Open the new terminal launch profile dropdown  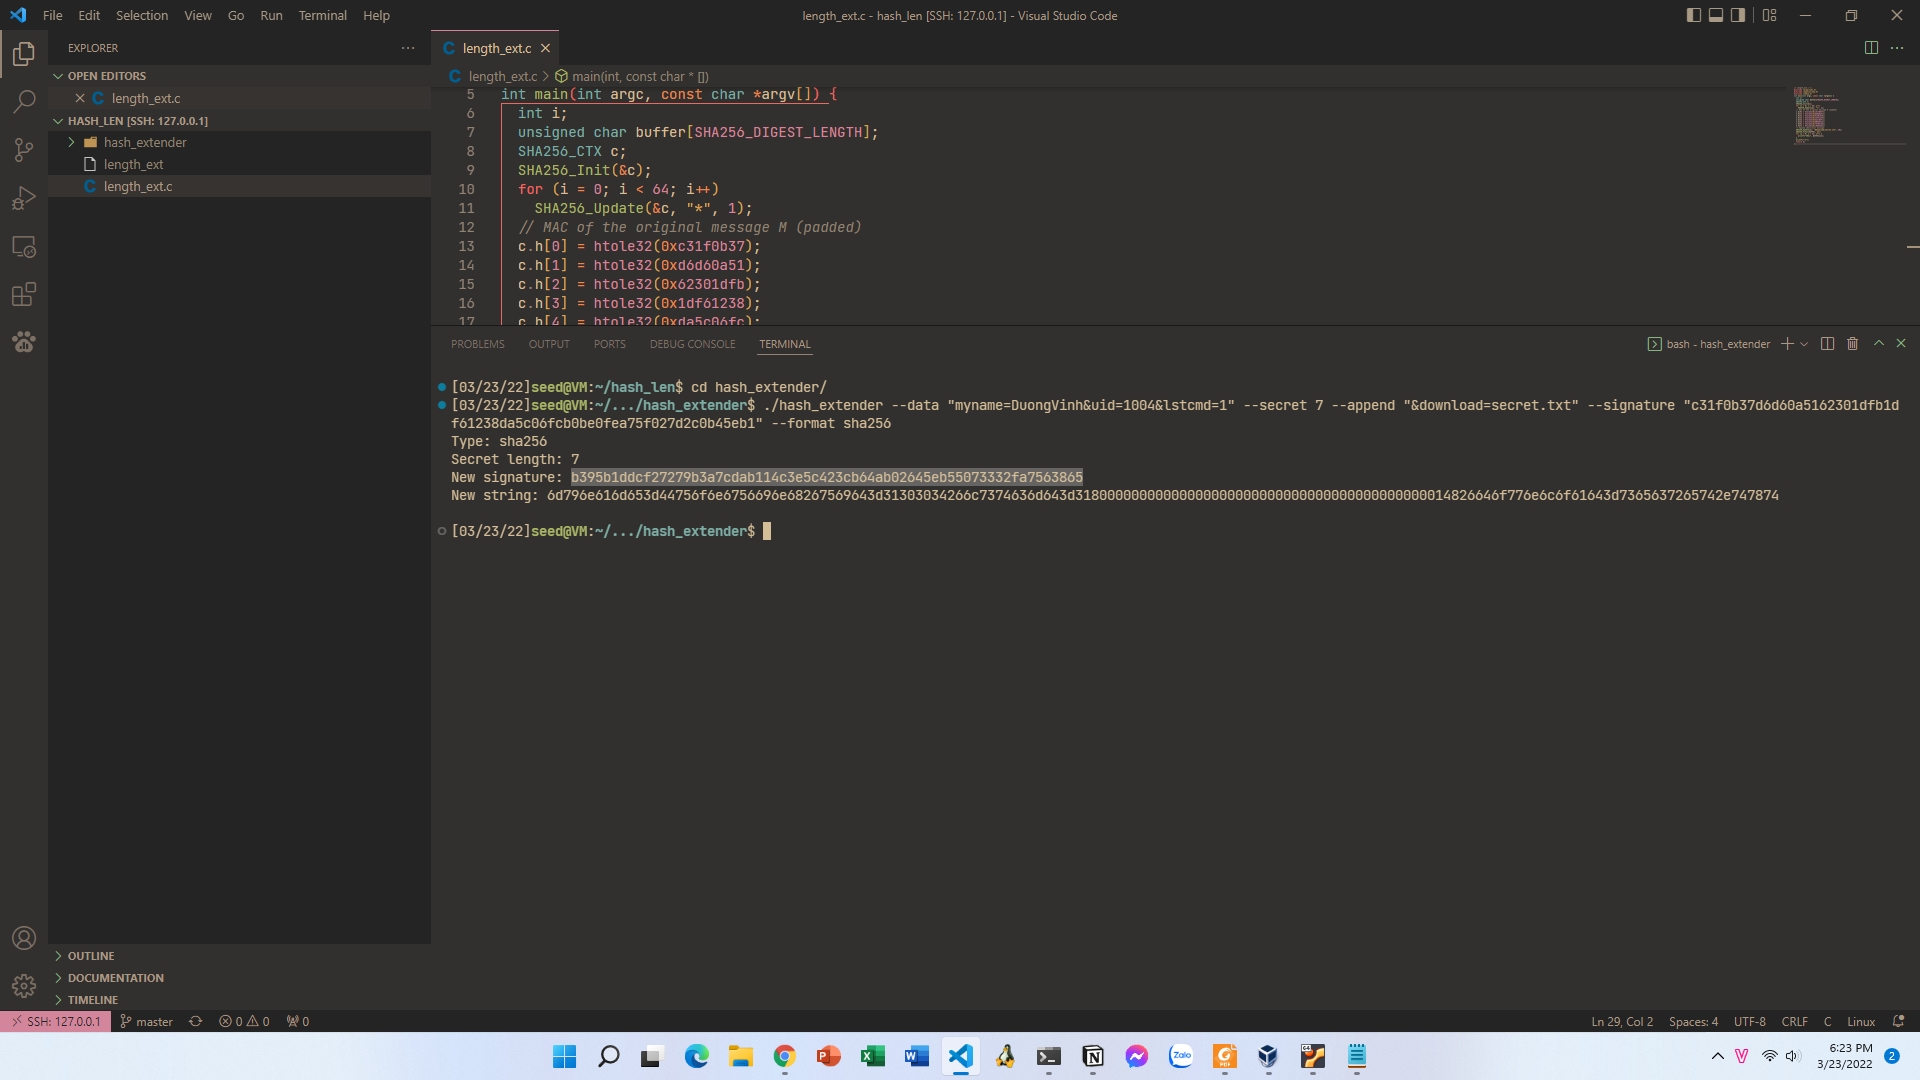tap(1804, 344)
